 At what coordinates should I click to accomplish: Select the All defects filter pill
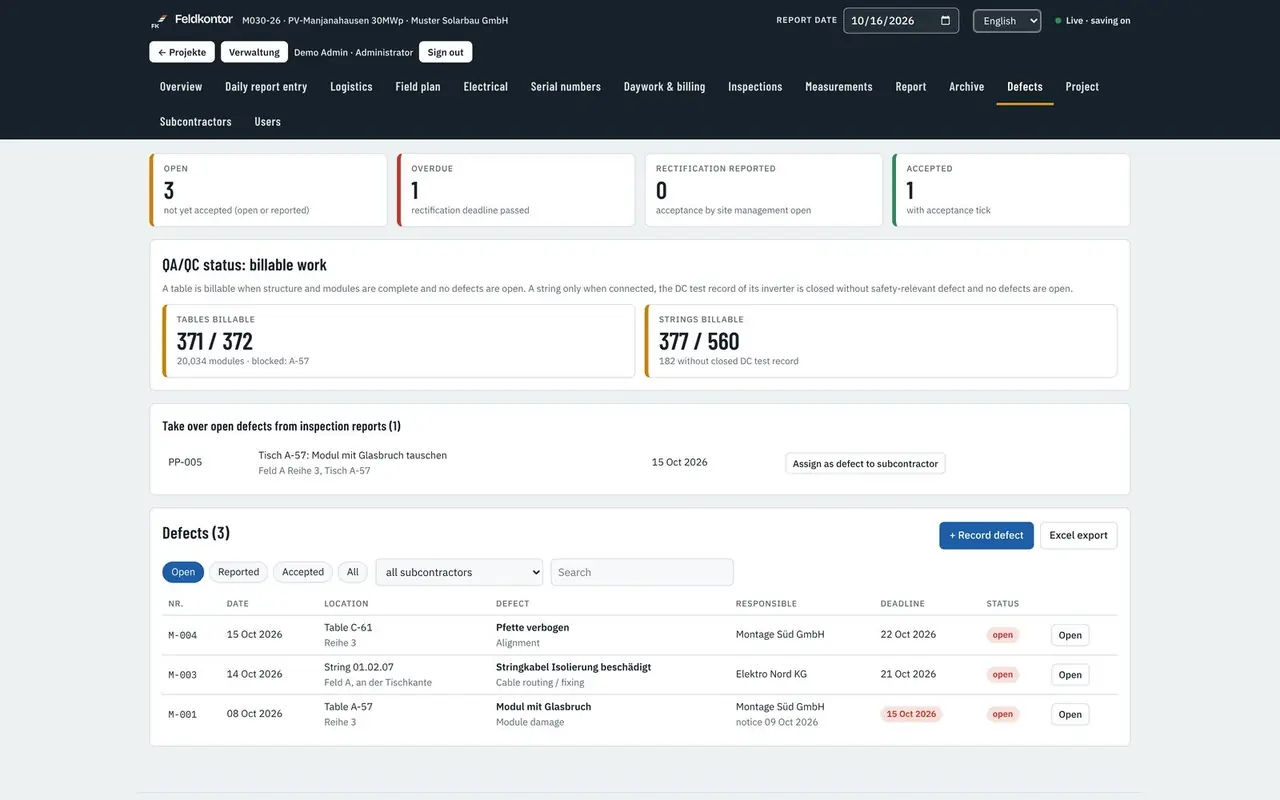352,572
